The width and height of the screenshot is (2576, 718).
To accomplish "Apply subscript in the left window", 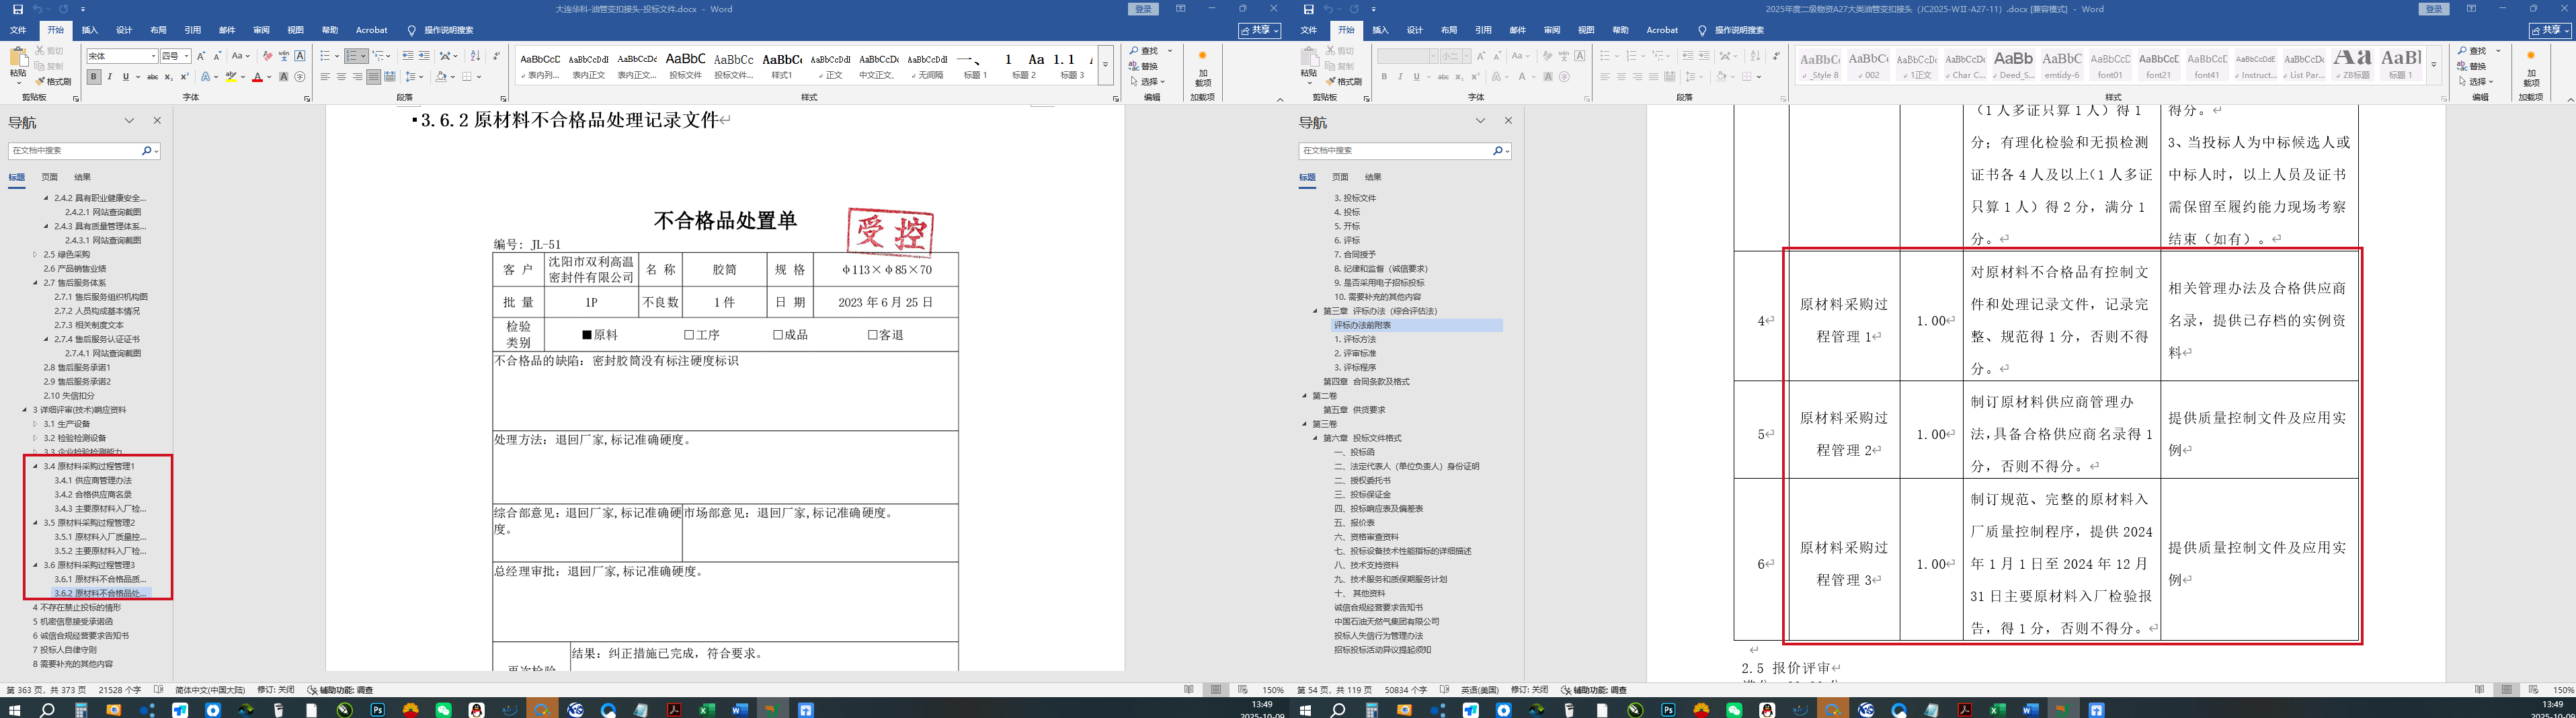I will [169, 77].
